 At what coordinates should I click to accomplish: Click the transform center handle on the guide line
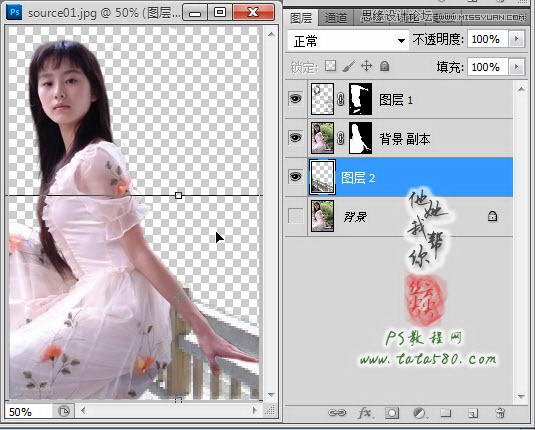click(178, 196)
